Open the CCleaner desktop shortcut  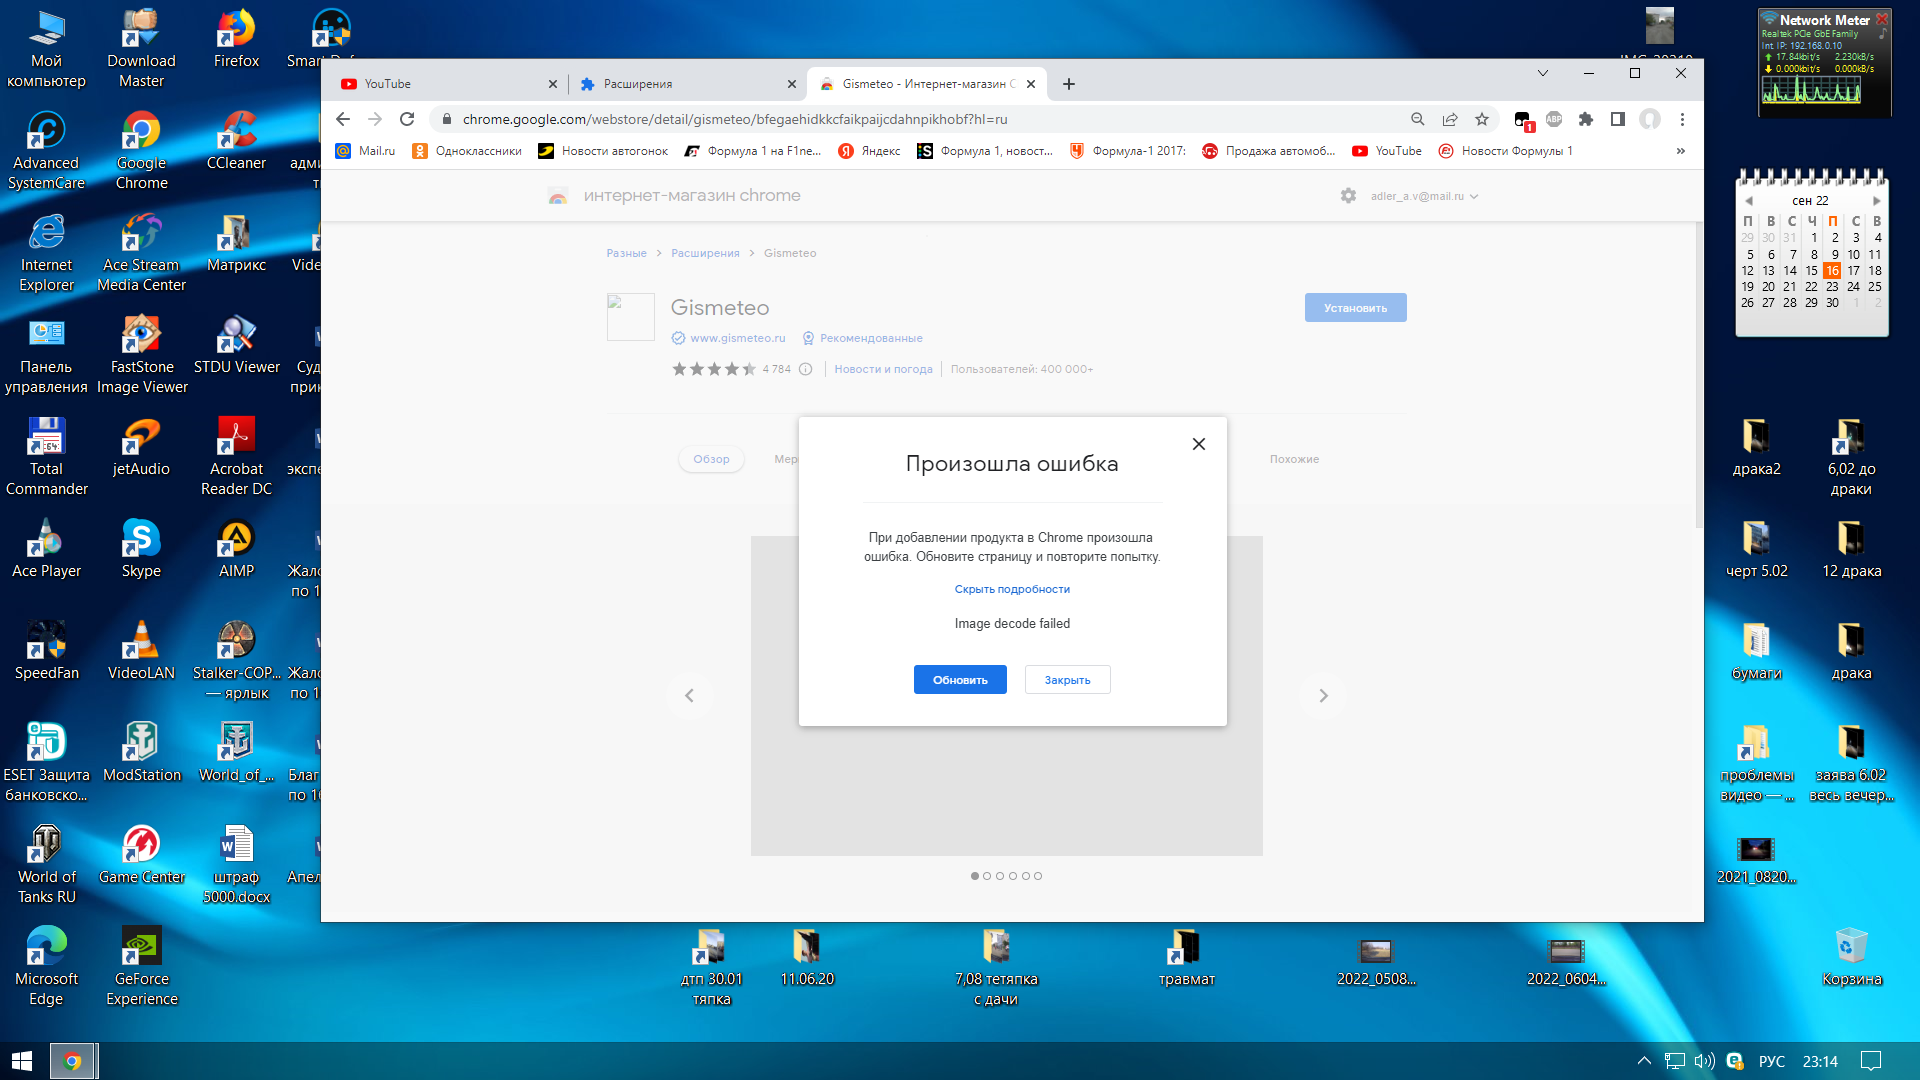(x=236, y=140)
